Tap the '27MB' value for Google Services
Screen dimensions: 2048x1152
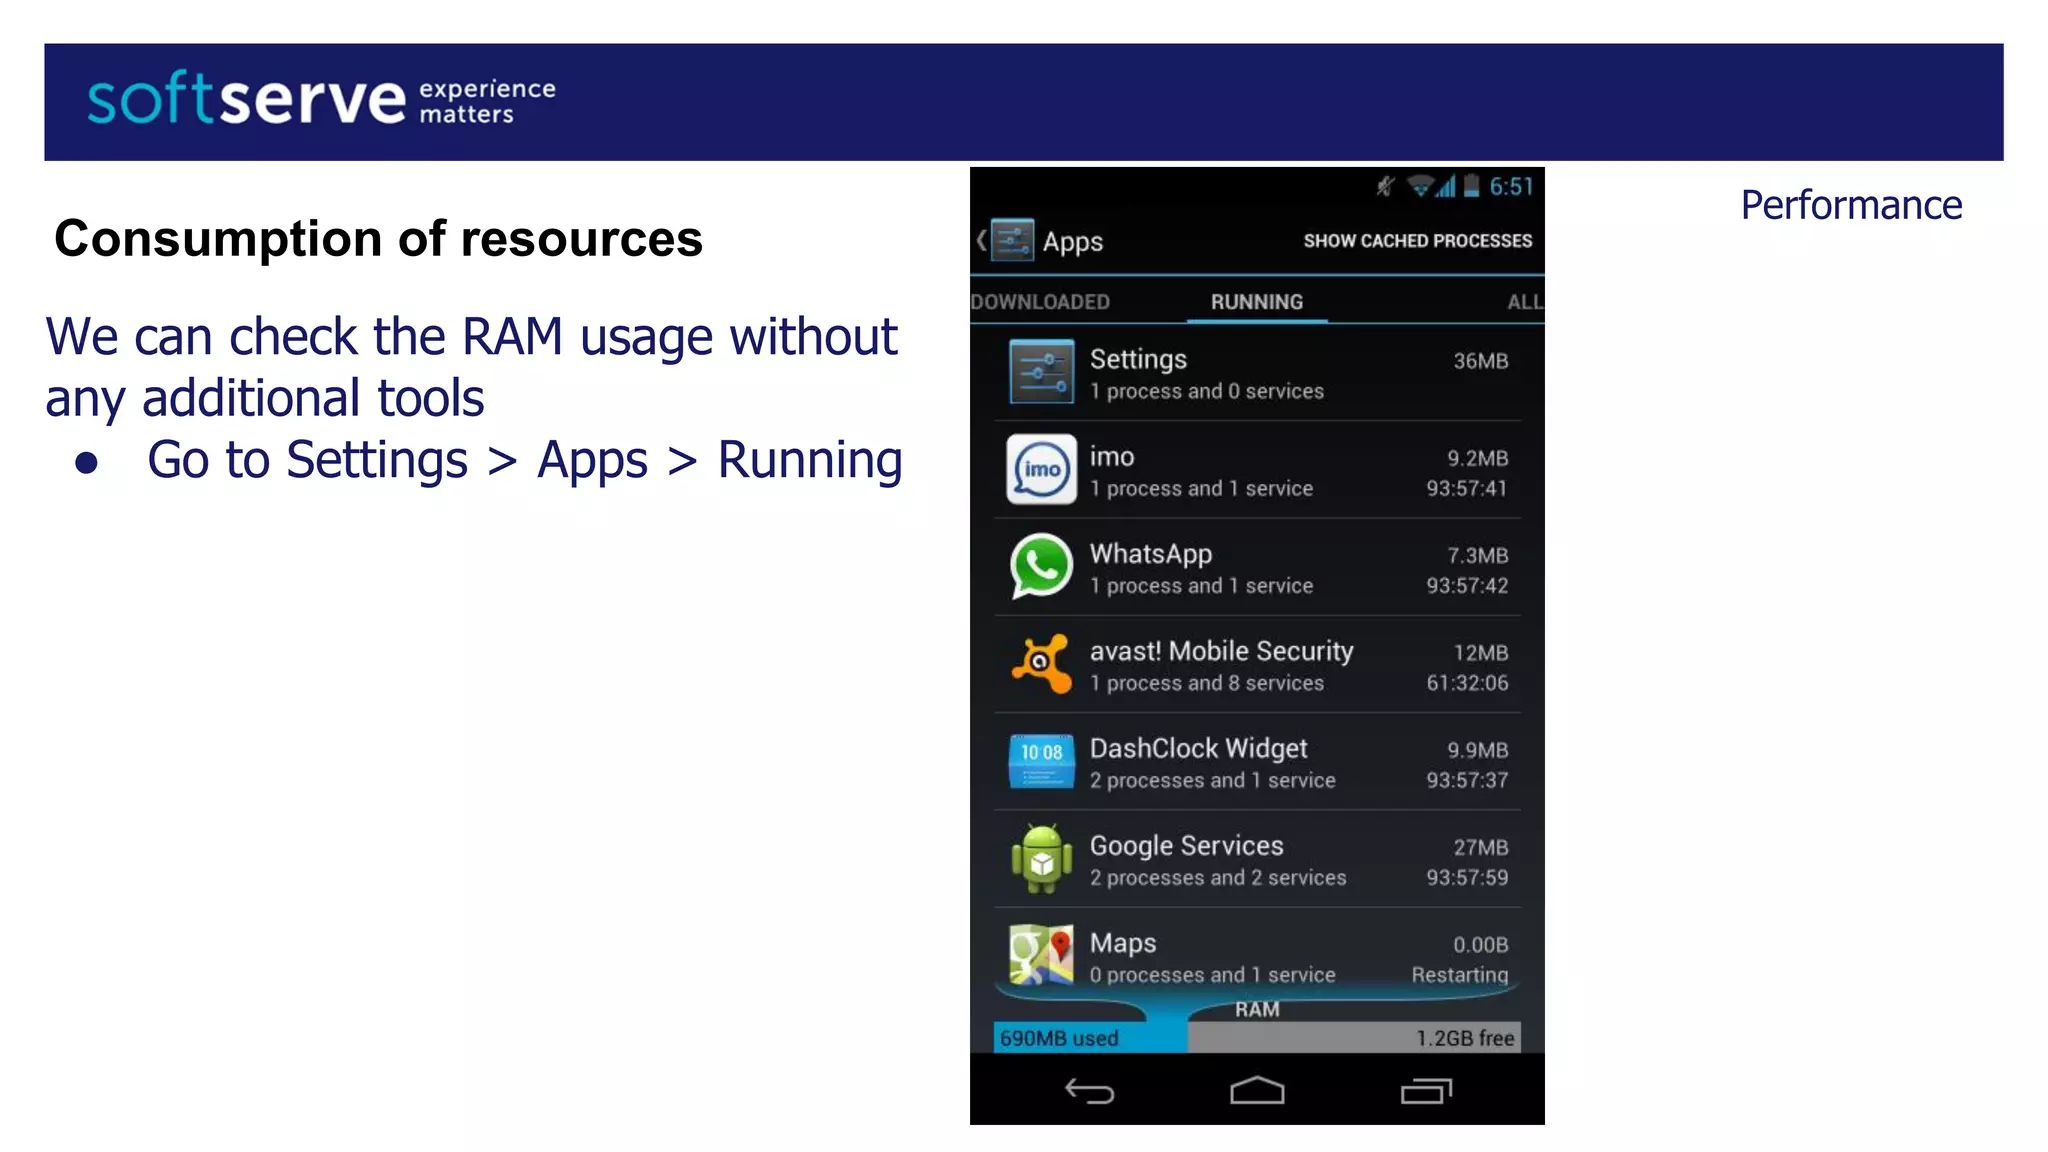1480,847
